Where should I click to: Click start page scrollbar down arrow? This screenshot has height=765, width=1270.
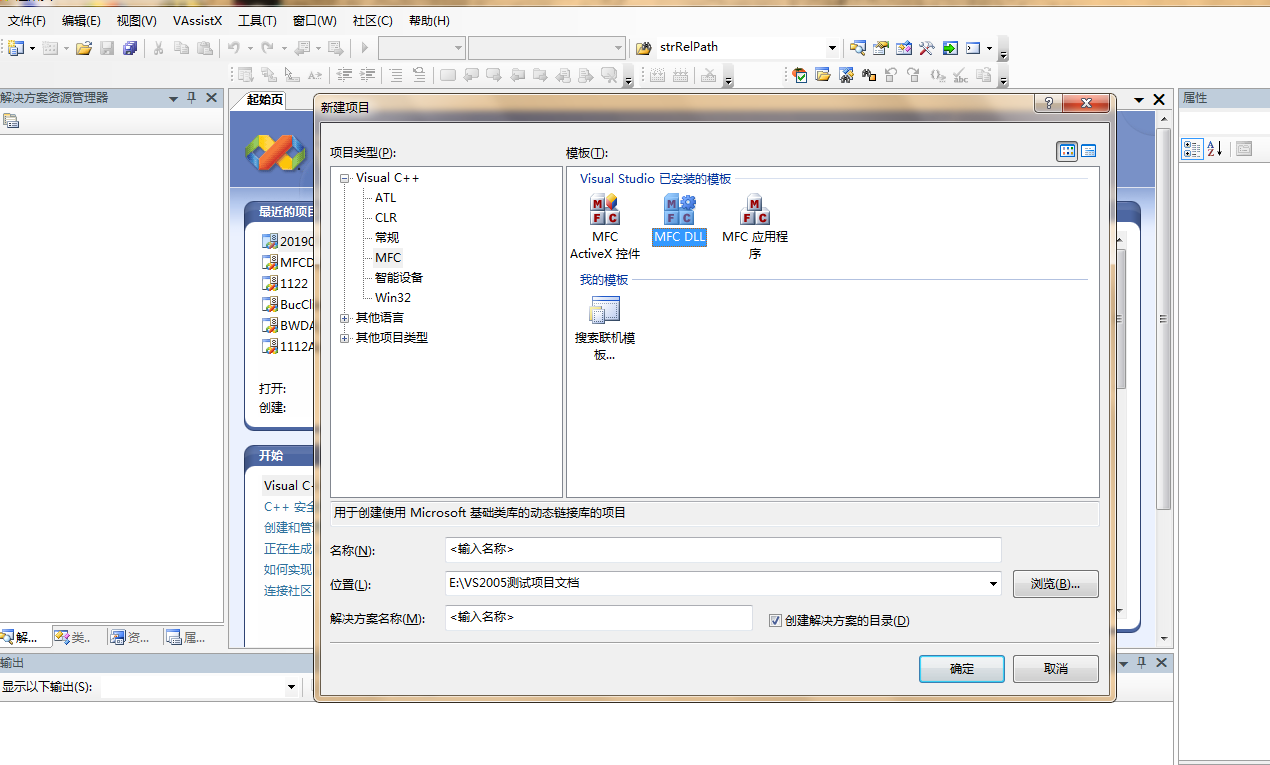pyautogui.click(x=1163, y=638)
